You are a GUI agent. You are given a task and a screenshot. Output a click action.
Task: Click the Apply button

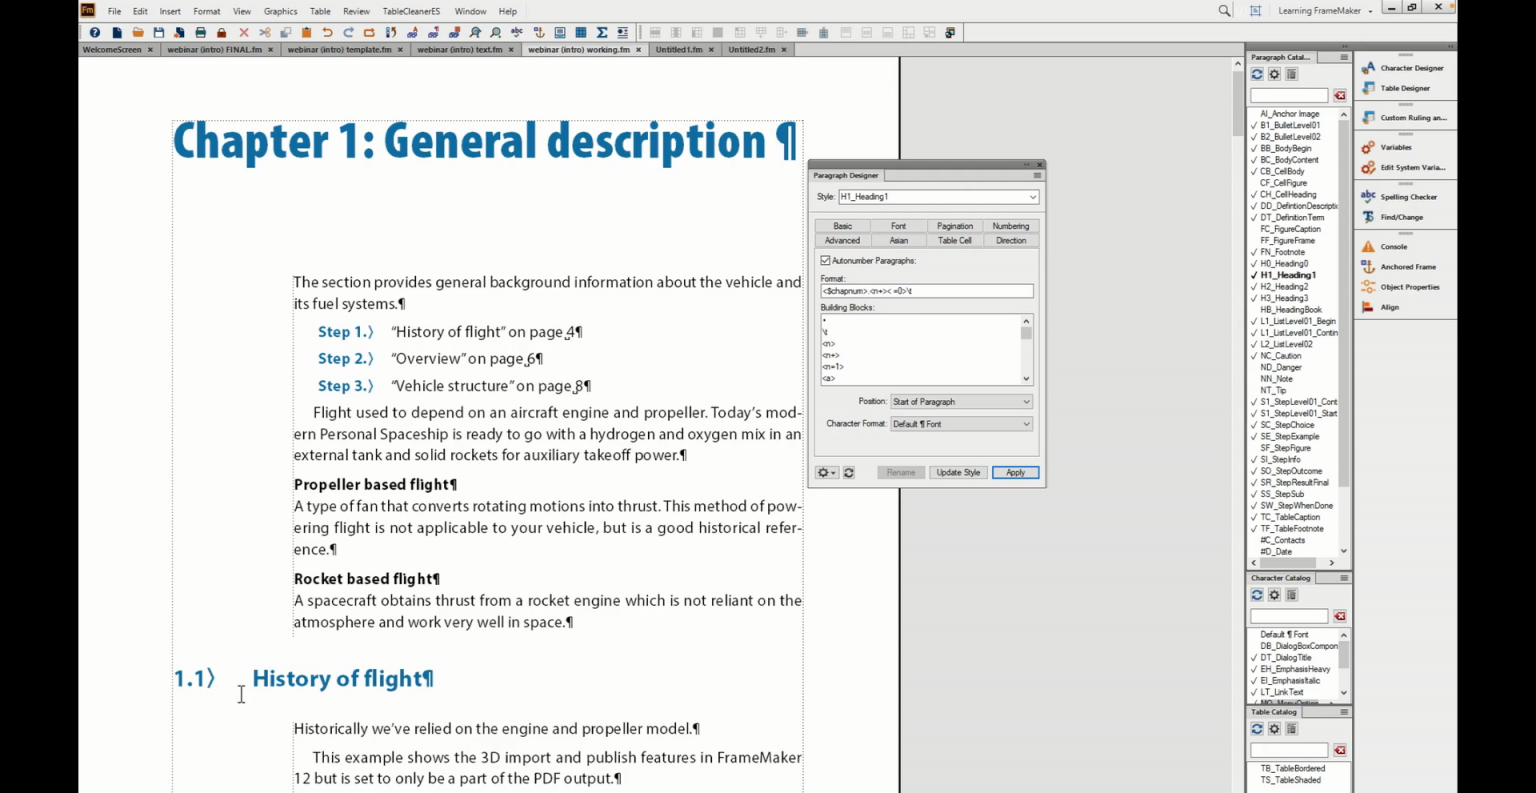[1015, 472]
